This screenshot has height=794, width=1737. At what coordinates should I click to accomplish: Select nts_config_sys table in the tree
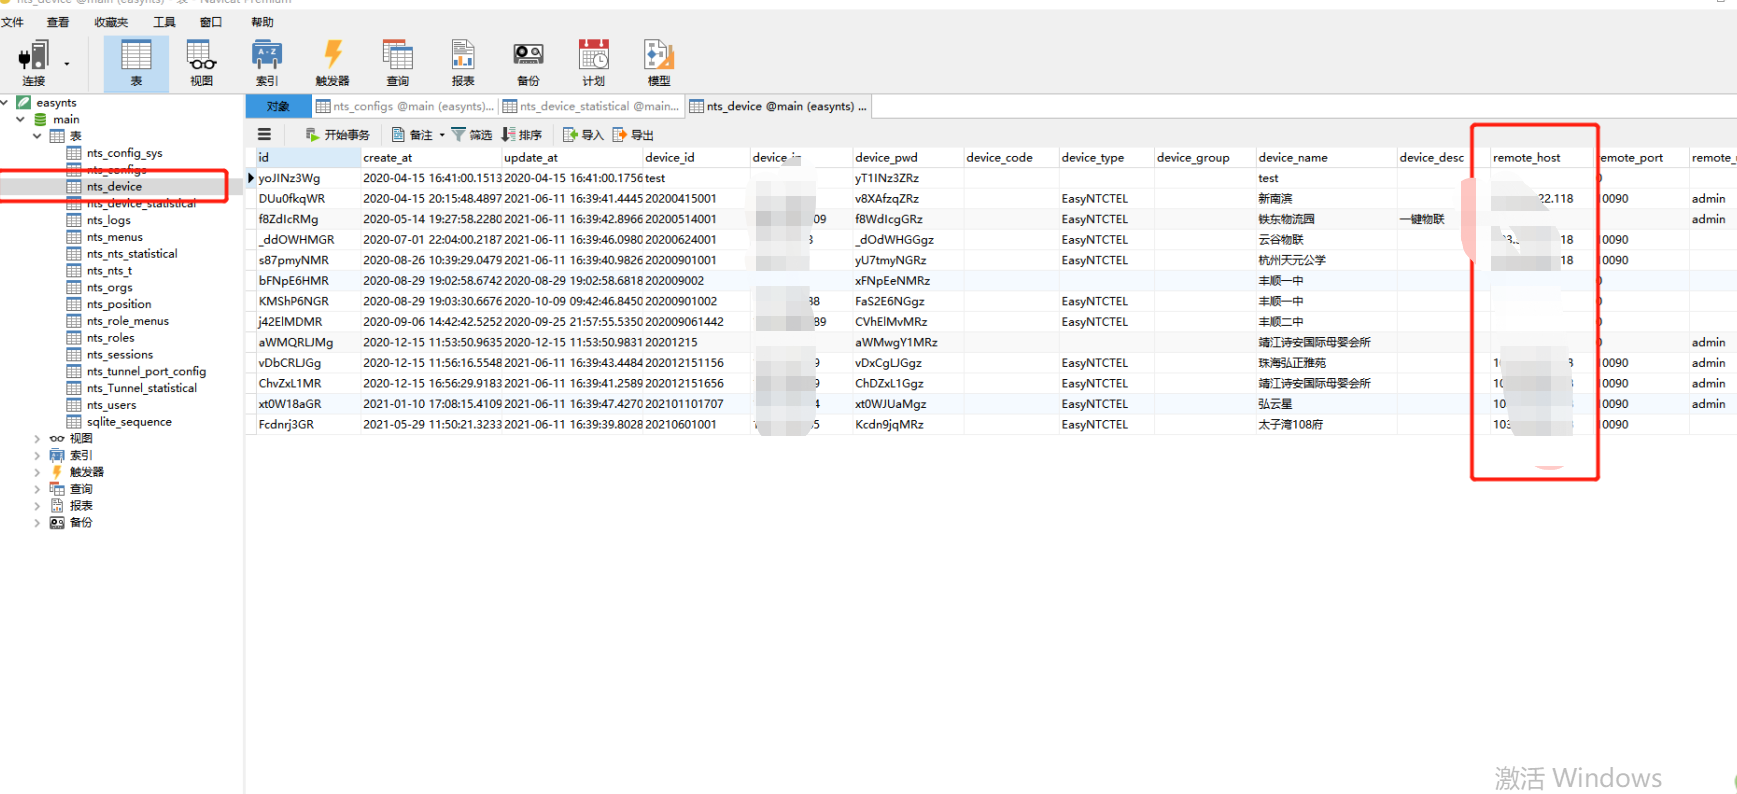pyautogui.click(x=124, y=153)
